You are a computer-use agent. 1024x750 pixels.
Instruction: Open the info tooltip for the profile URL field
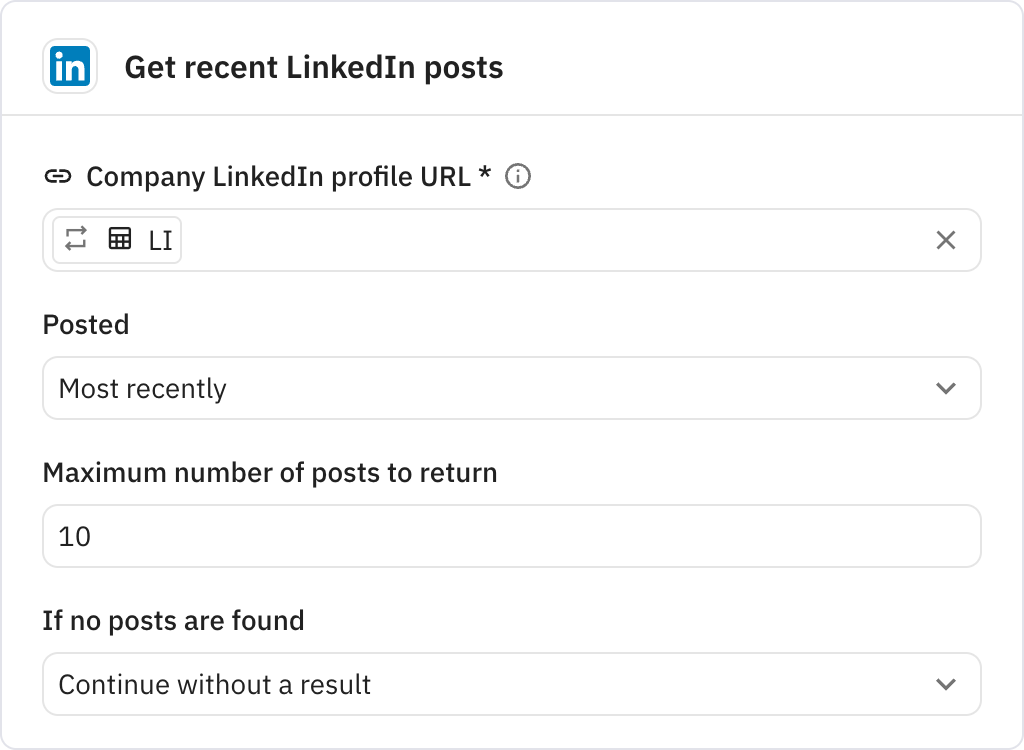pos(519,177)
